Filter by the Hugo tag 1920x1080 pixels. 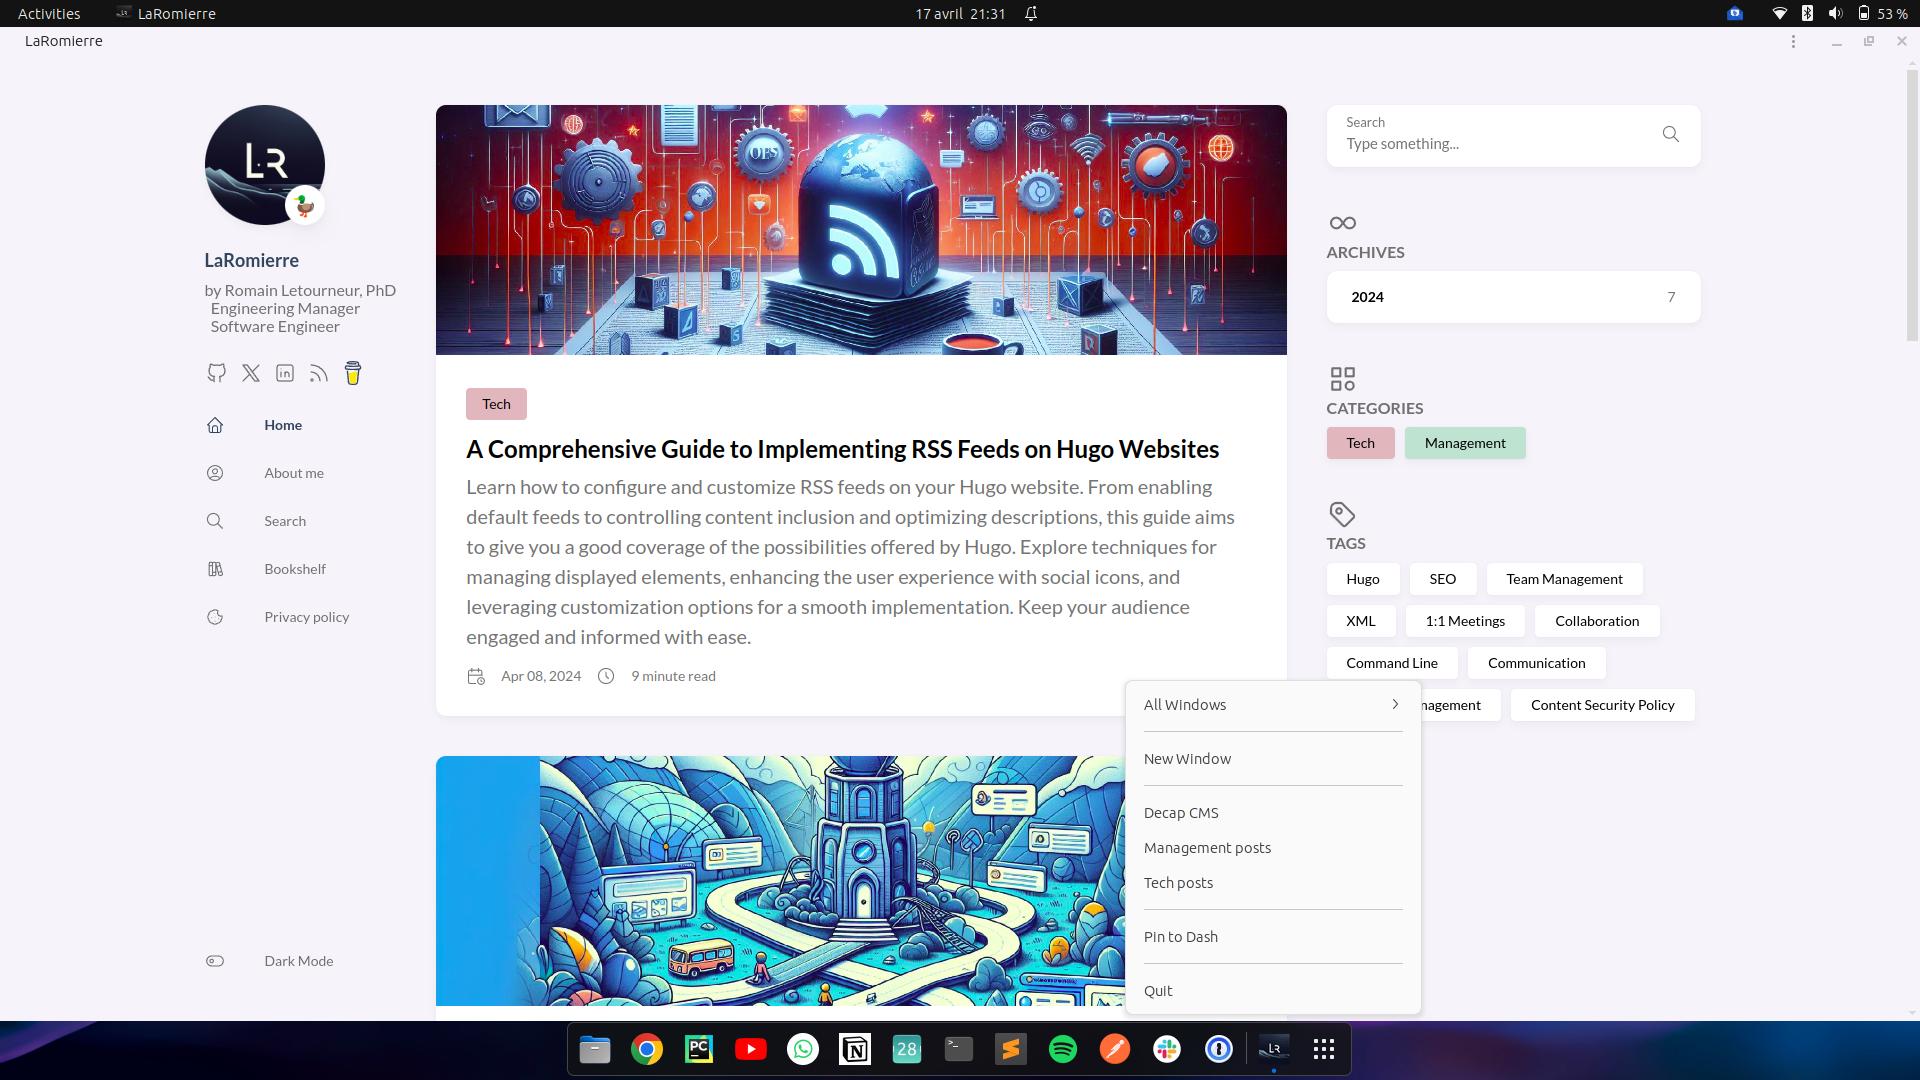(x=1362, y=579)
